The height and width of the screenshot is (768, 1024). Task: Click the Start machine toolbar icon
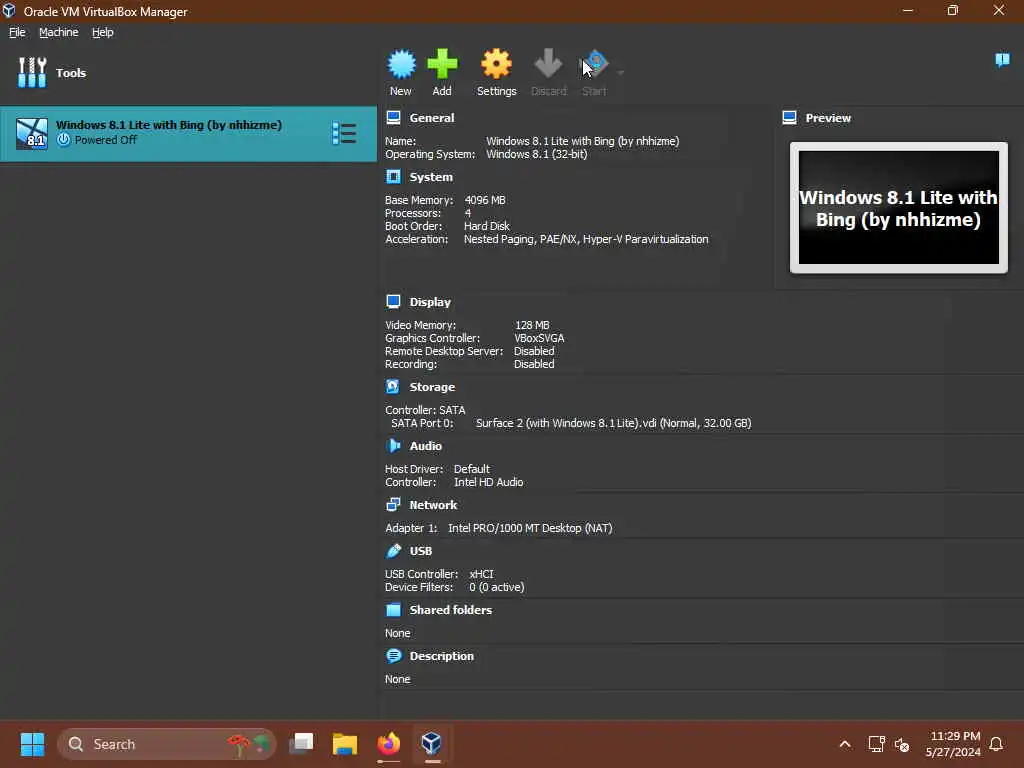[x=594, y=64]
